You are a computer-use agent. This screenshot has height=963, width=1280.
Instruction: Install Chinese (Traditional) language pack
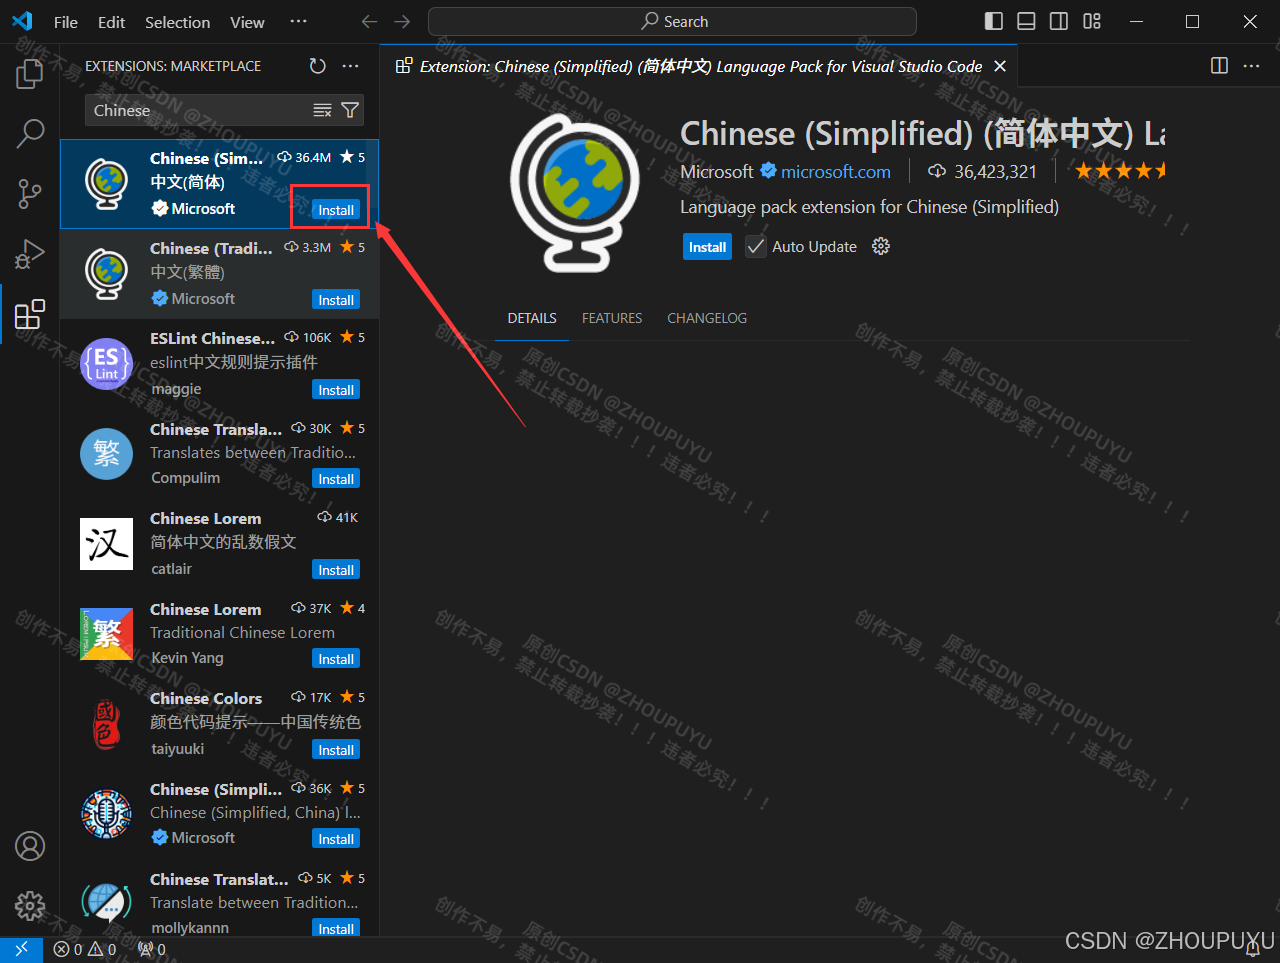[336, 300]
